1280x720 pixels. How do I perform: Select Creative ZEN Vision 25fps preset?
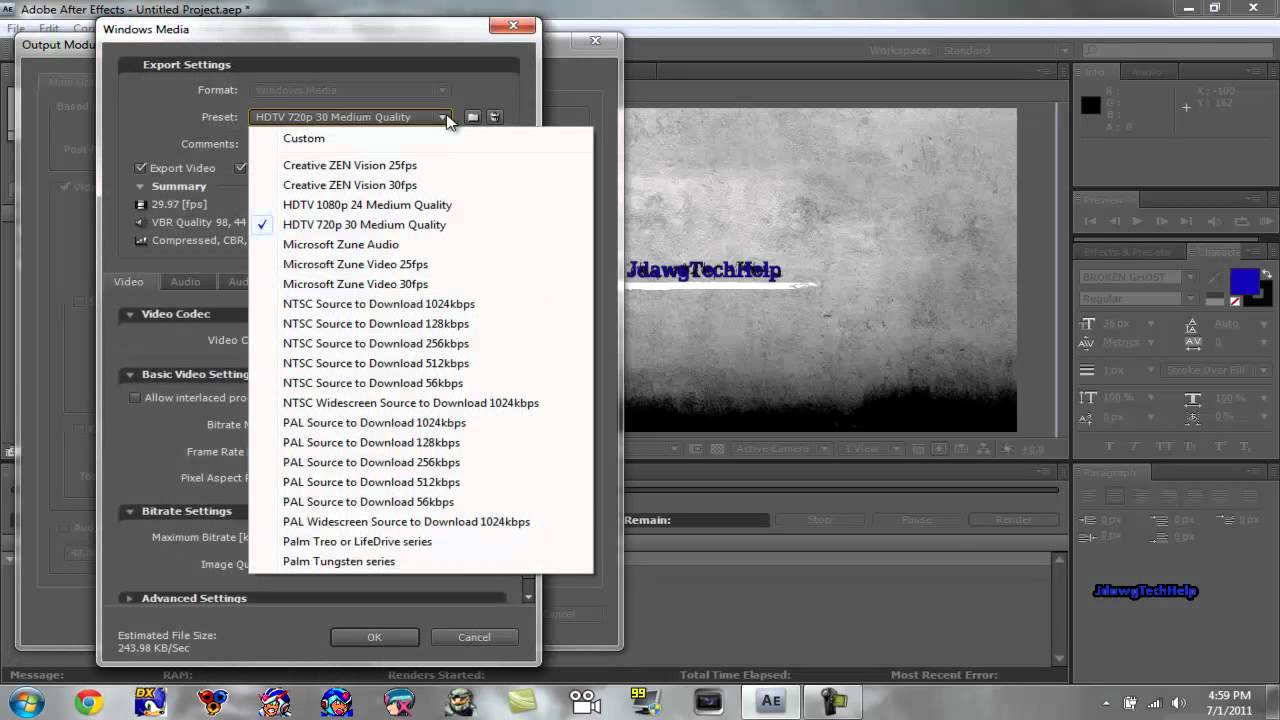(x=420, y=165)
